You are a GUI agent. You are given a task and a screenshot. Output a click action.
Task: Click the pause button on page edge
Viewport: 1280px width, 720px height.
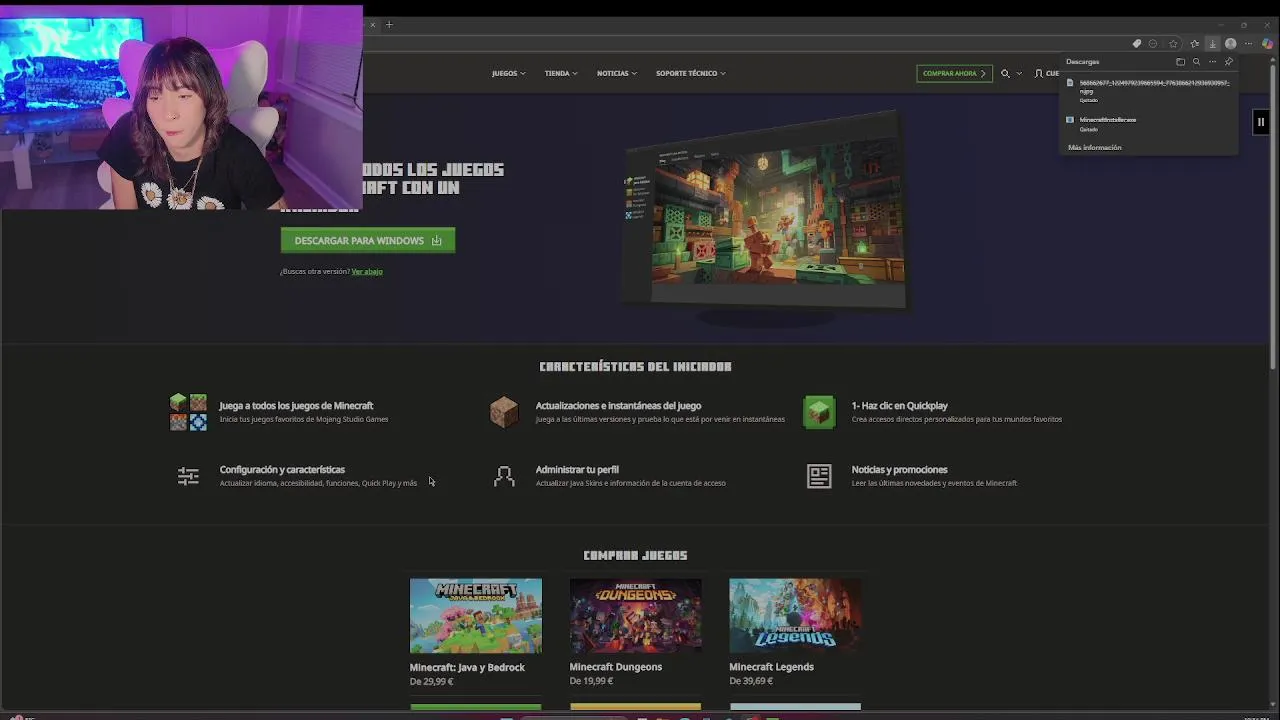point(1261,122)
